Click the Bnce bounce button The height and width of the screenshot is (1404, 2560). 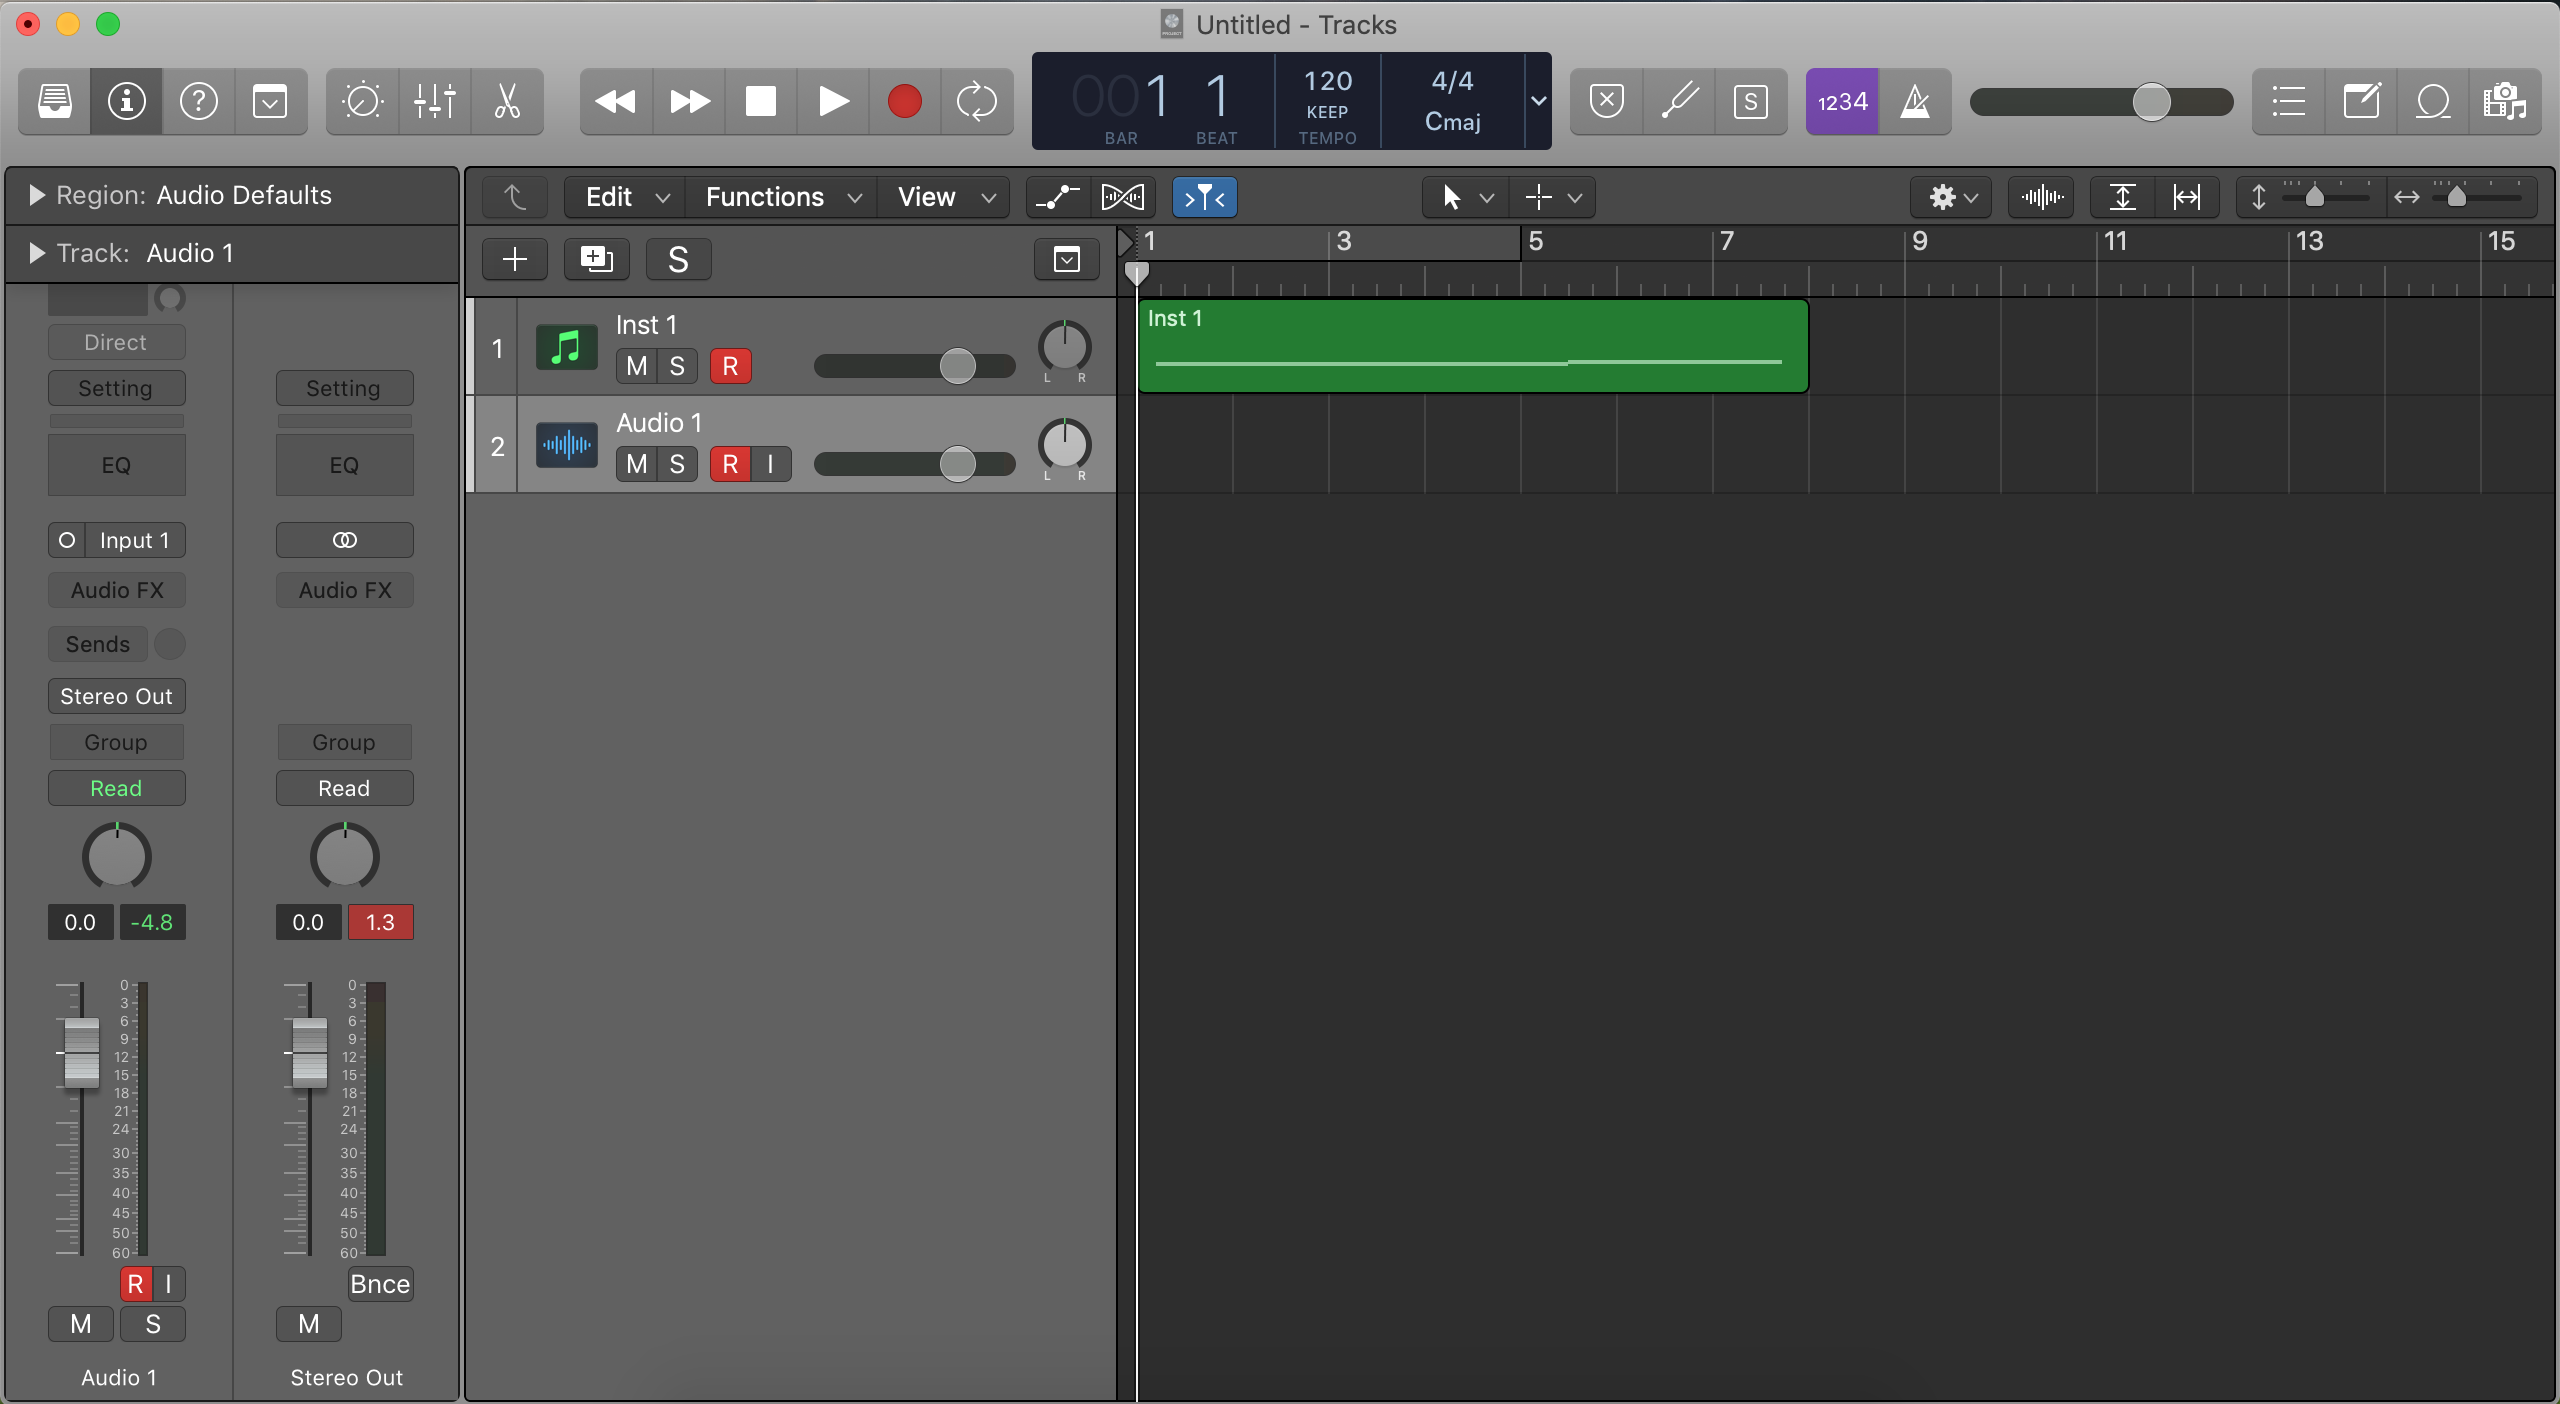(380, 1284)
